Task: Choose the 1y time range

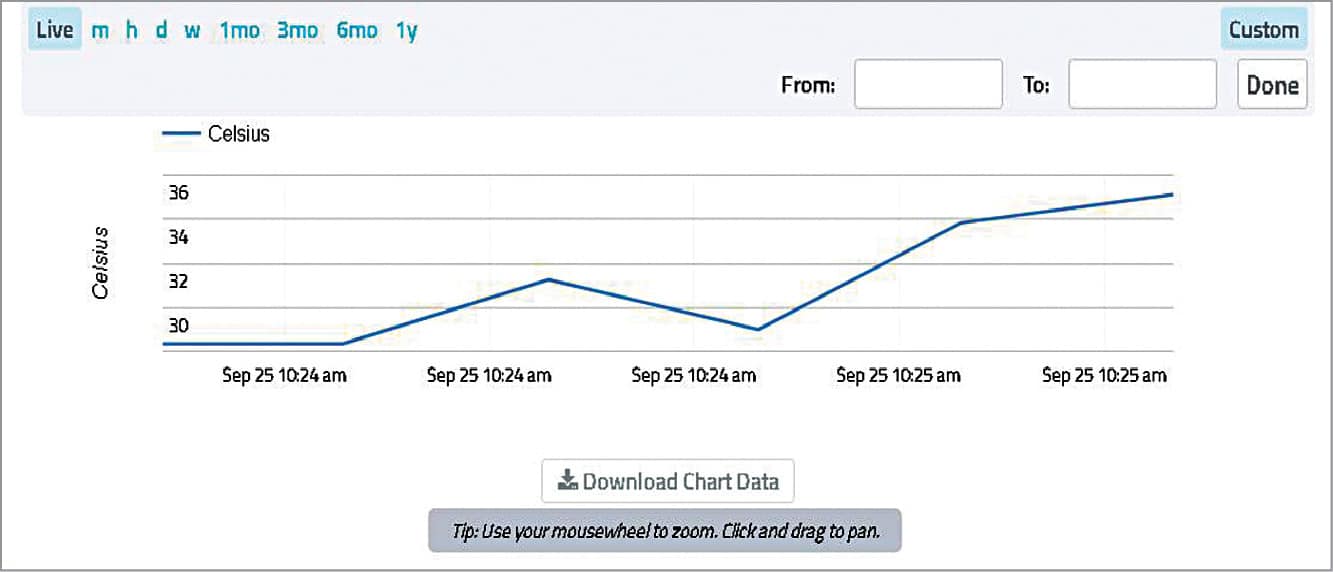Action: [406, 31]
